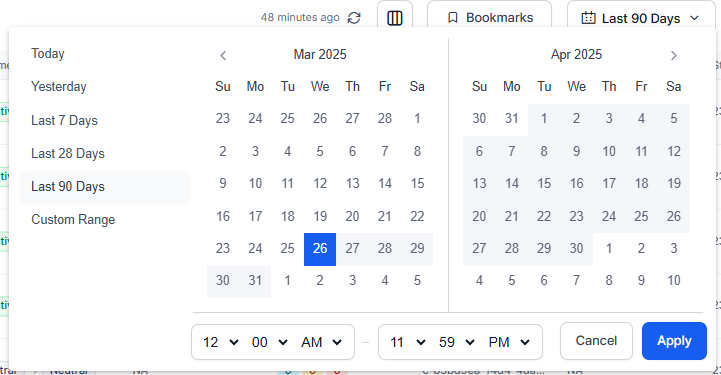This screenshot has width=721, height=375.
Task: Choose the Custom Range option
Action: pyautogui.click(x=73, y=220)
